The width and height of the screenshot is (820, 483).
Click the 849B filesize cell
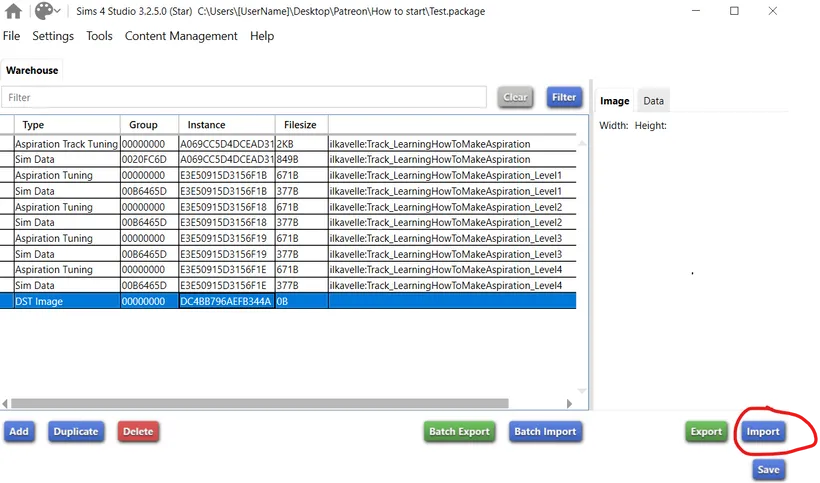coord(302,159)
